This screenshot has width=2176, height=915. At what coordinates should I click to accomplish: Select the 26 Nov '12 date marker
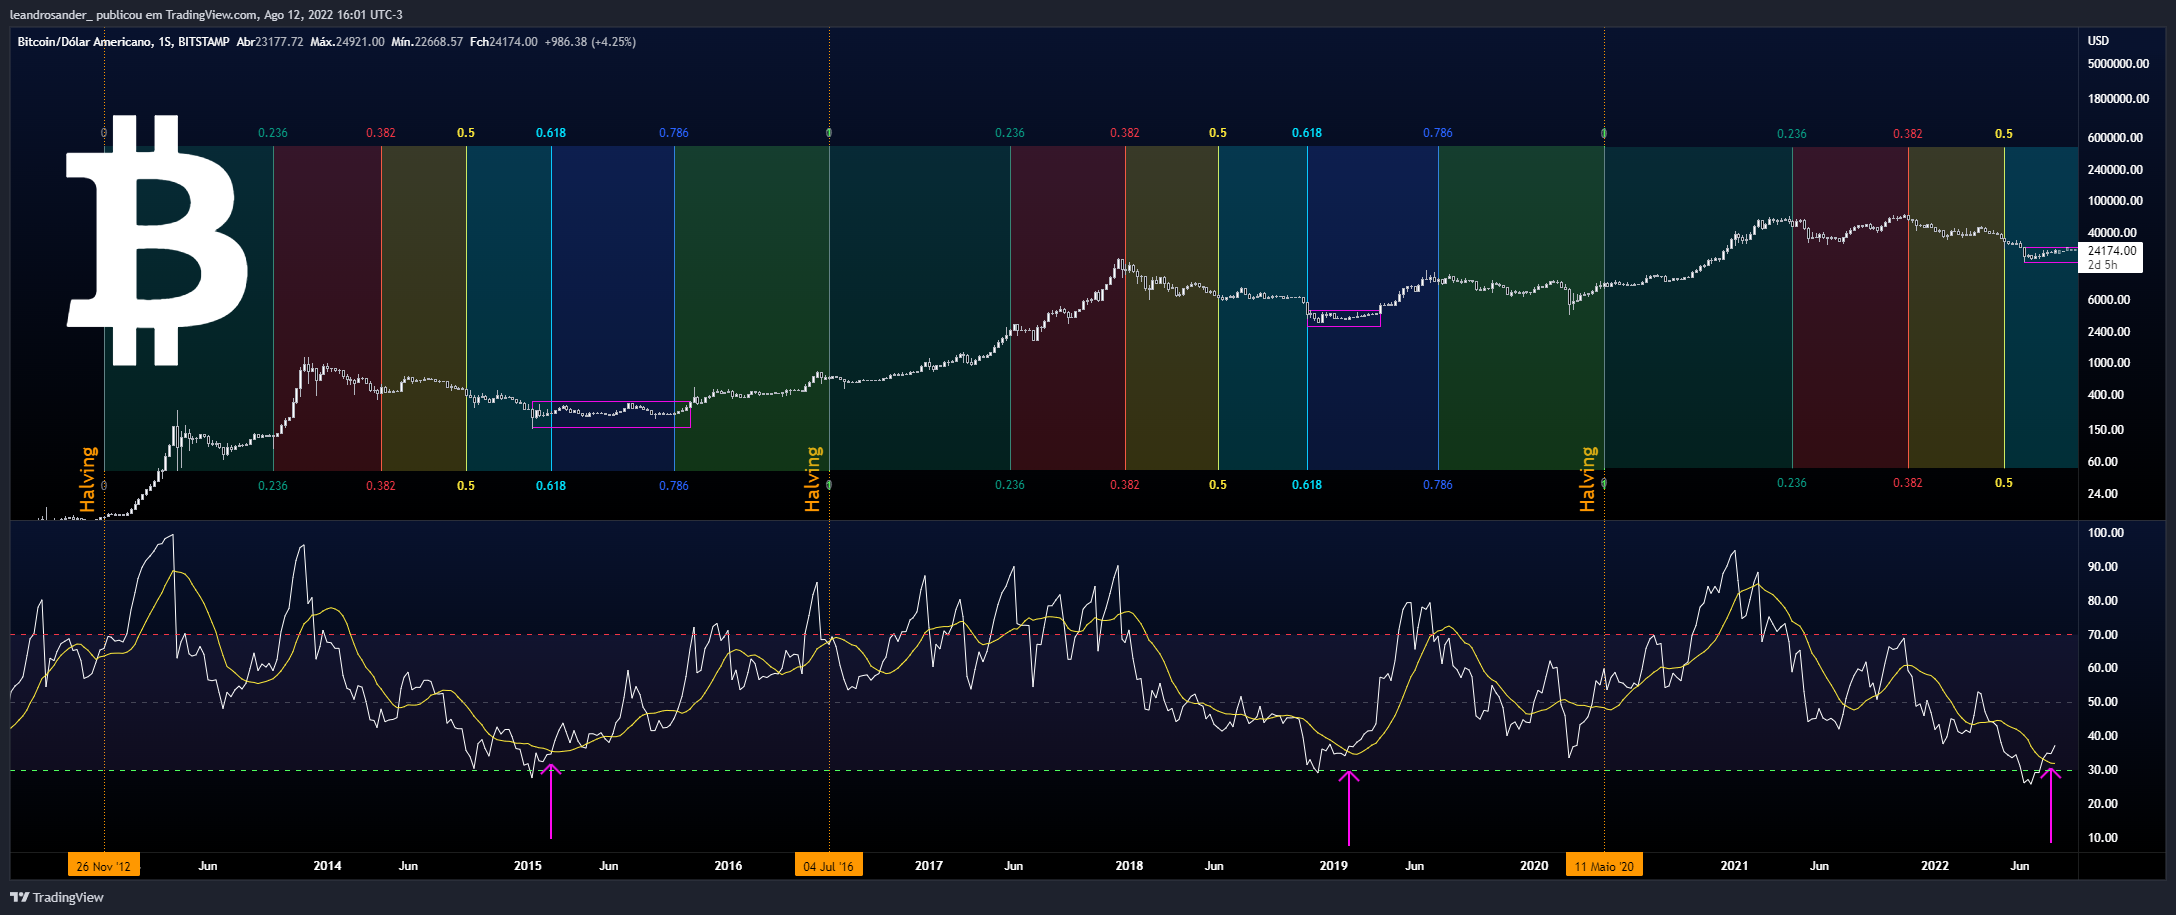click(x=104, y=866)
